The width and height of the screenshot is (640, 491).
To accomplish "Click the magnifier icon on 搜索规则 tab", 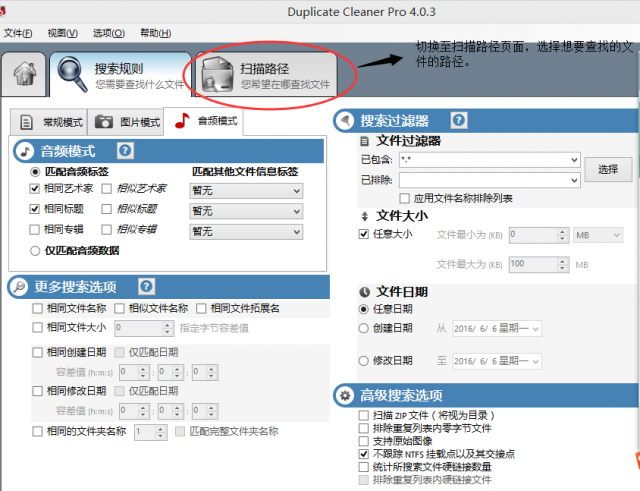I will [x=72, y=74].
